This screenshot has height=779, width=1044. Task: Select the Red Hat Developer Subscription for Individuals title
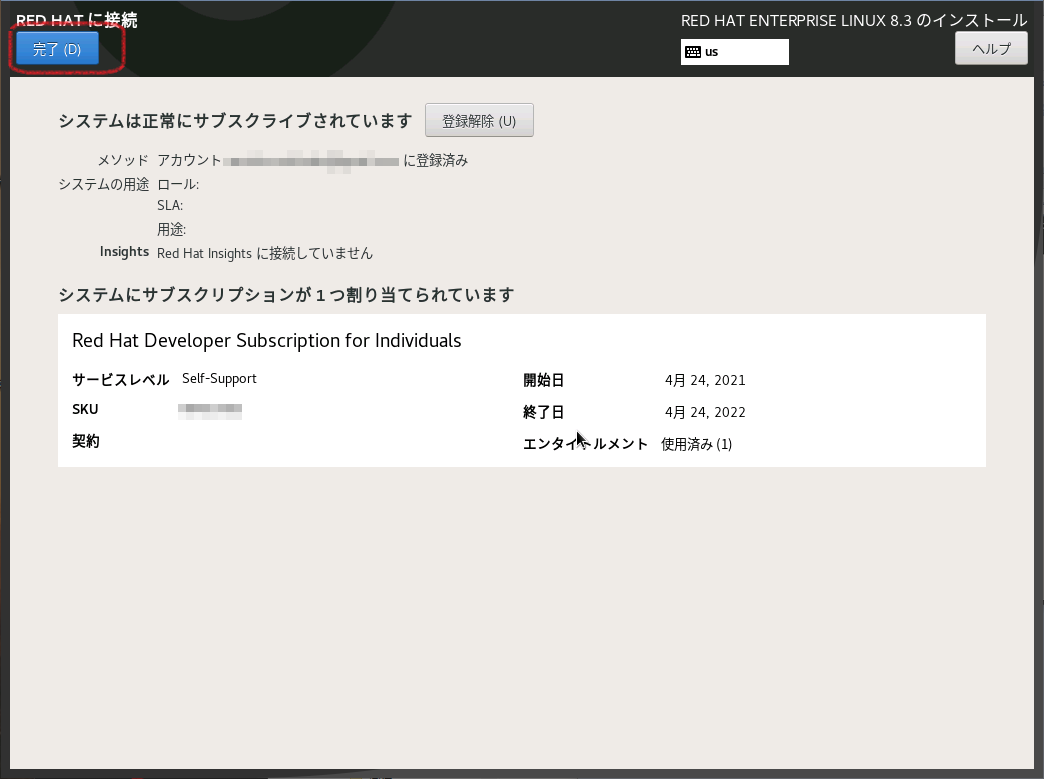266,340
